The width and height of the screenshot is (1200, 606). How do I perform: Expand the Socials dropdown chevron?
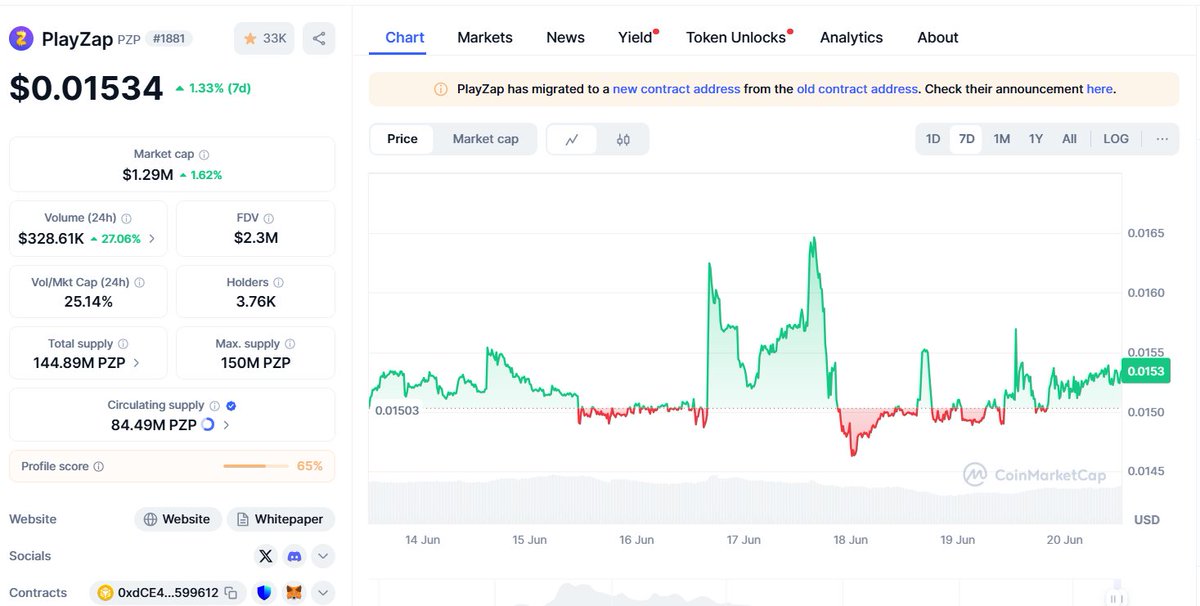tap(323, 556)
